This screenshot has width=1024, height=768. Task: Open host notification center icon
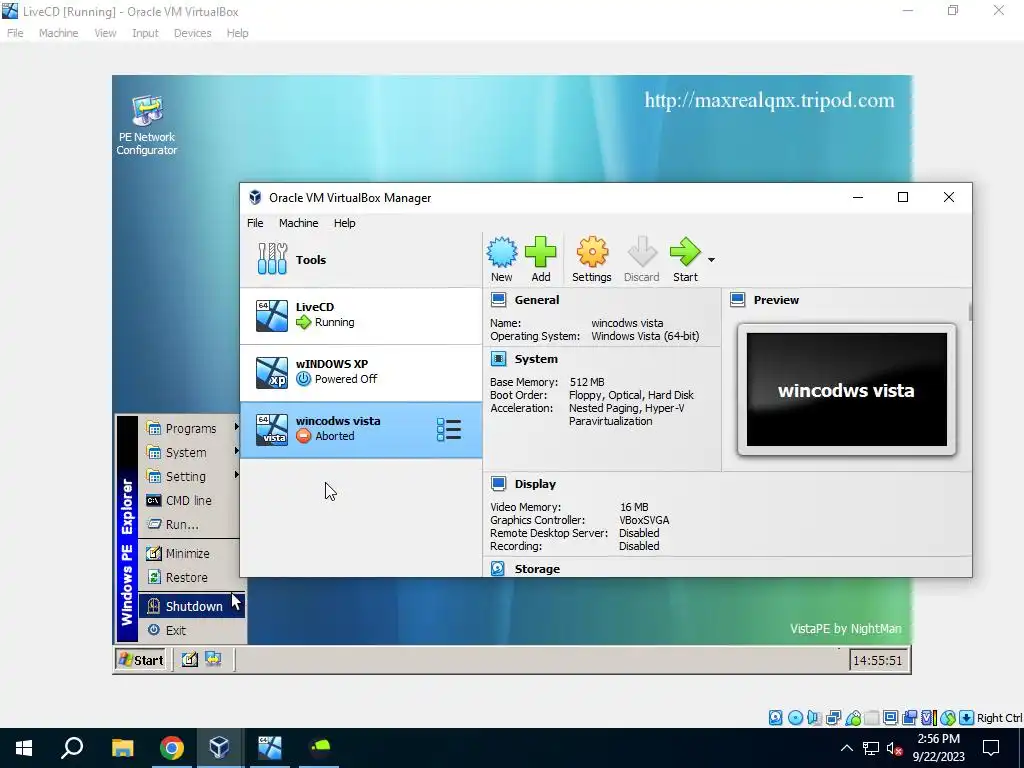click(991, 748)
